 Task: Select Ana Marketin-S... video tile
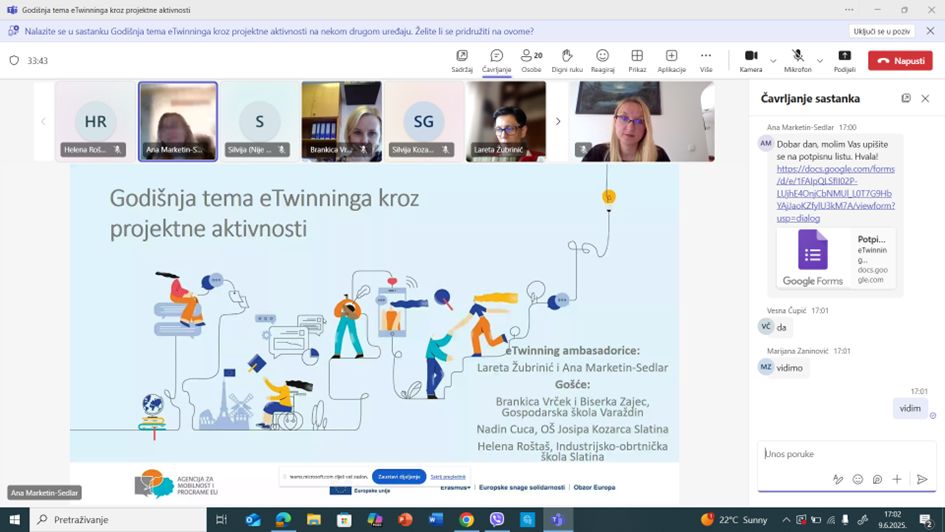click(178, 121)
